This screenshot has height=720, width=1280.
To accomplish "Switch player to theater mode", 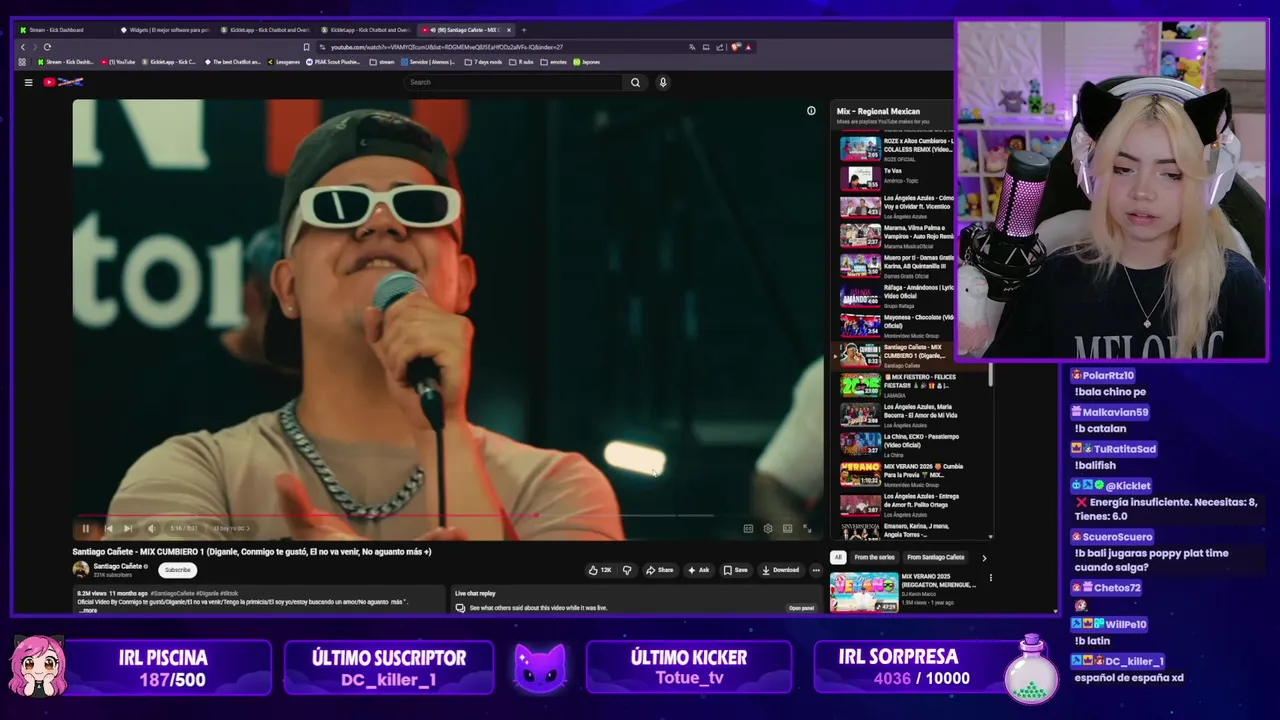I will 788,528.
